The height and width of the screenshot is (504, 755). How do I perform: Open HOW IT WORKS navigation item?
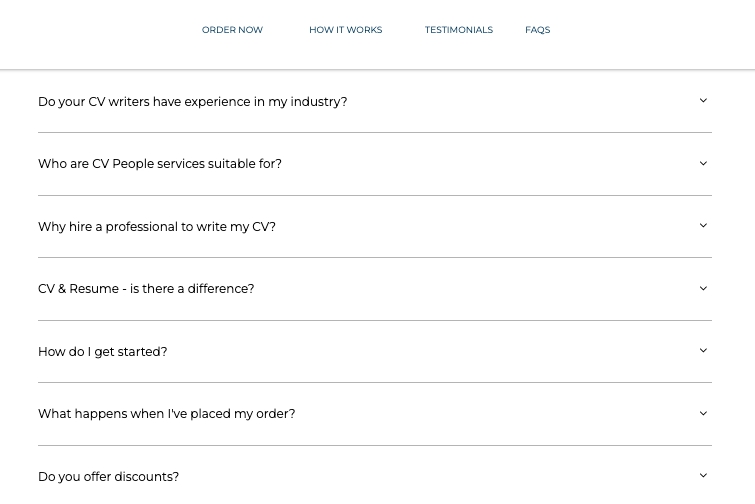point(346,30)
